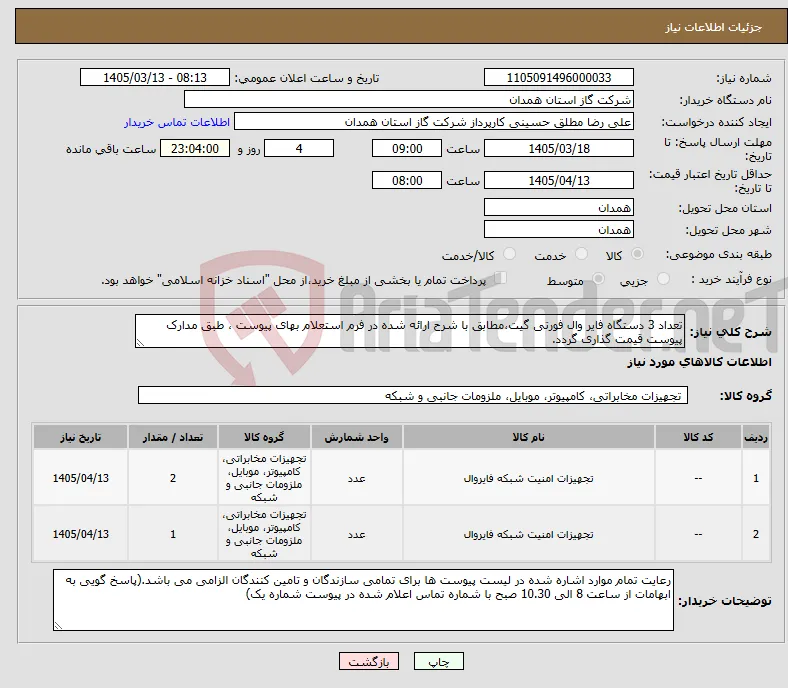
Task: Click the delivery province field همدان
Action: pyautogui.click(x=559, y=207)
